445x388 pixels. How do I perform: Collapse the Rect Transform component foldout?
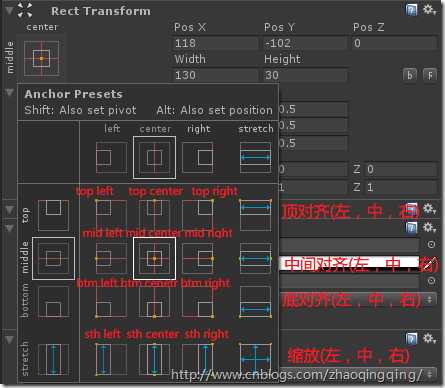click(9, 10)
